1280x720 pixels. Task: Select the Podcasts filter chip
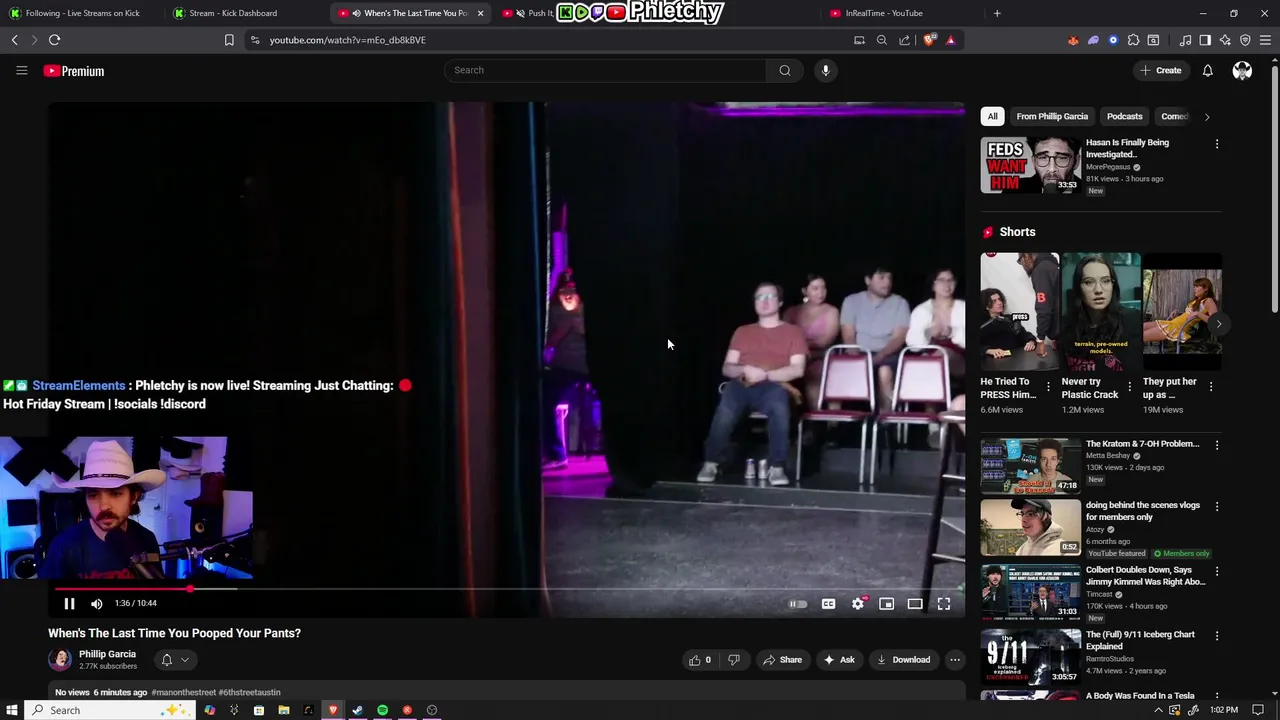pyautogui.click(x=1124, y=116)
